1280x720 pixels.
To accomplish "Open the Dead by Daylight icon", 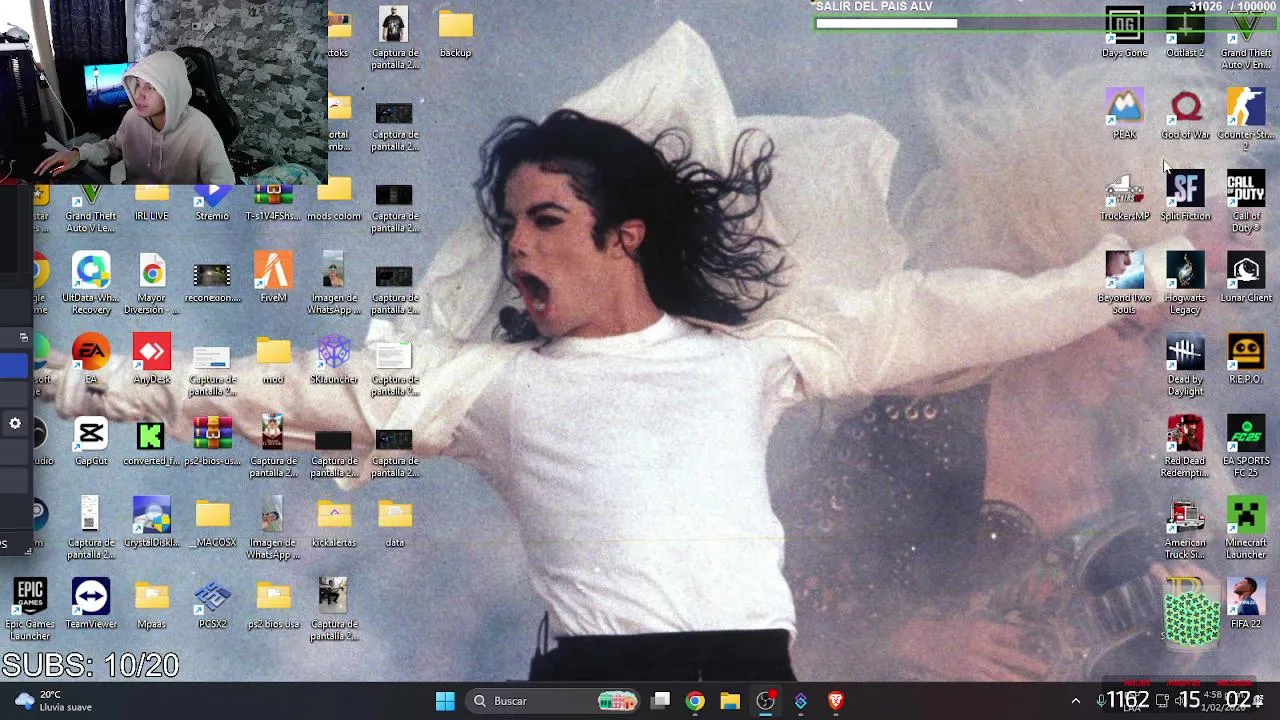I will click(x=1185, y=365).
